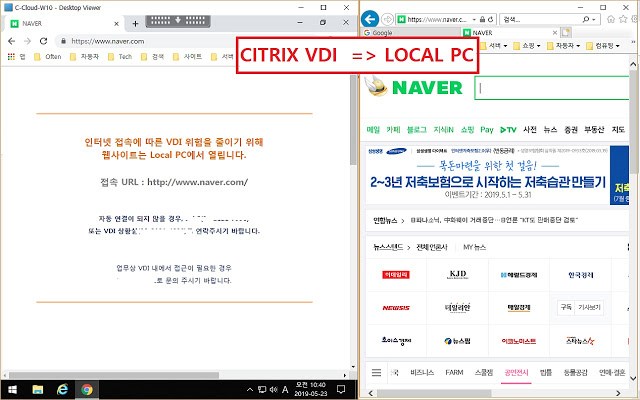Screen dimensions: 640x400
Task: Click the savings insurance banner ad
Action: pyautogui.click(x=488, y=176)
